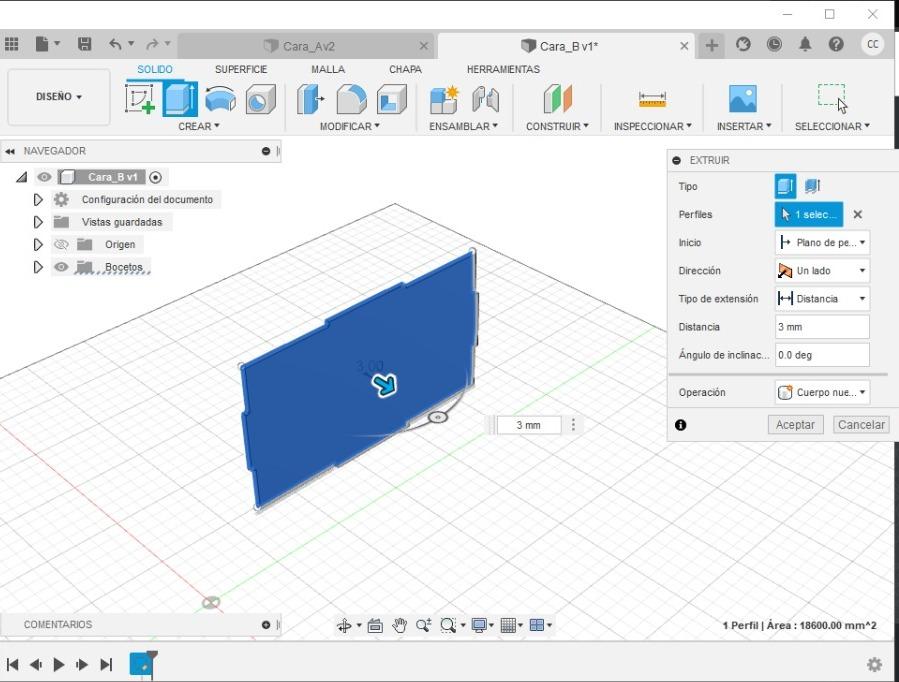Click Cancelar in the Extruir dialog
The width and height of the screenshot is (899, 682).
point(861,425)
